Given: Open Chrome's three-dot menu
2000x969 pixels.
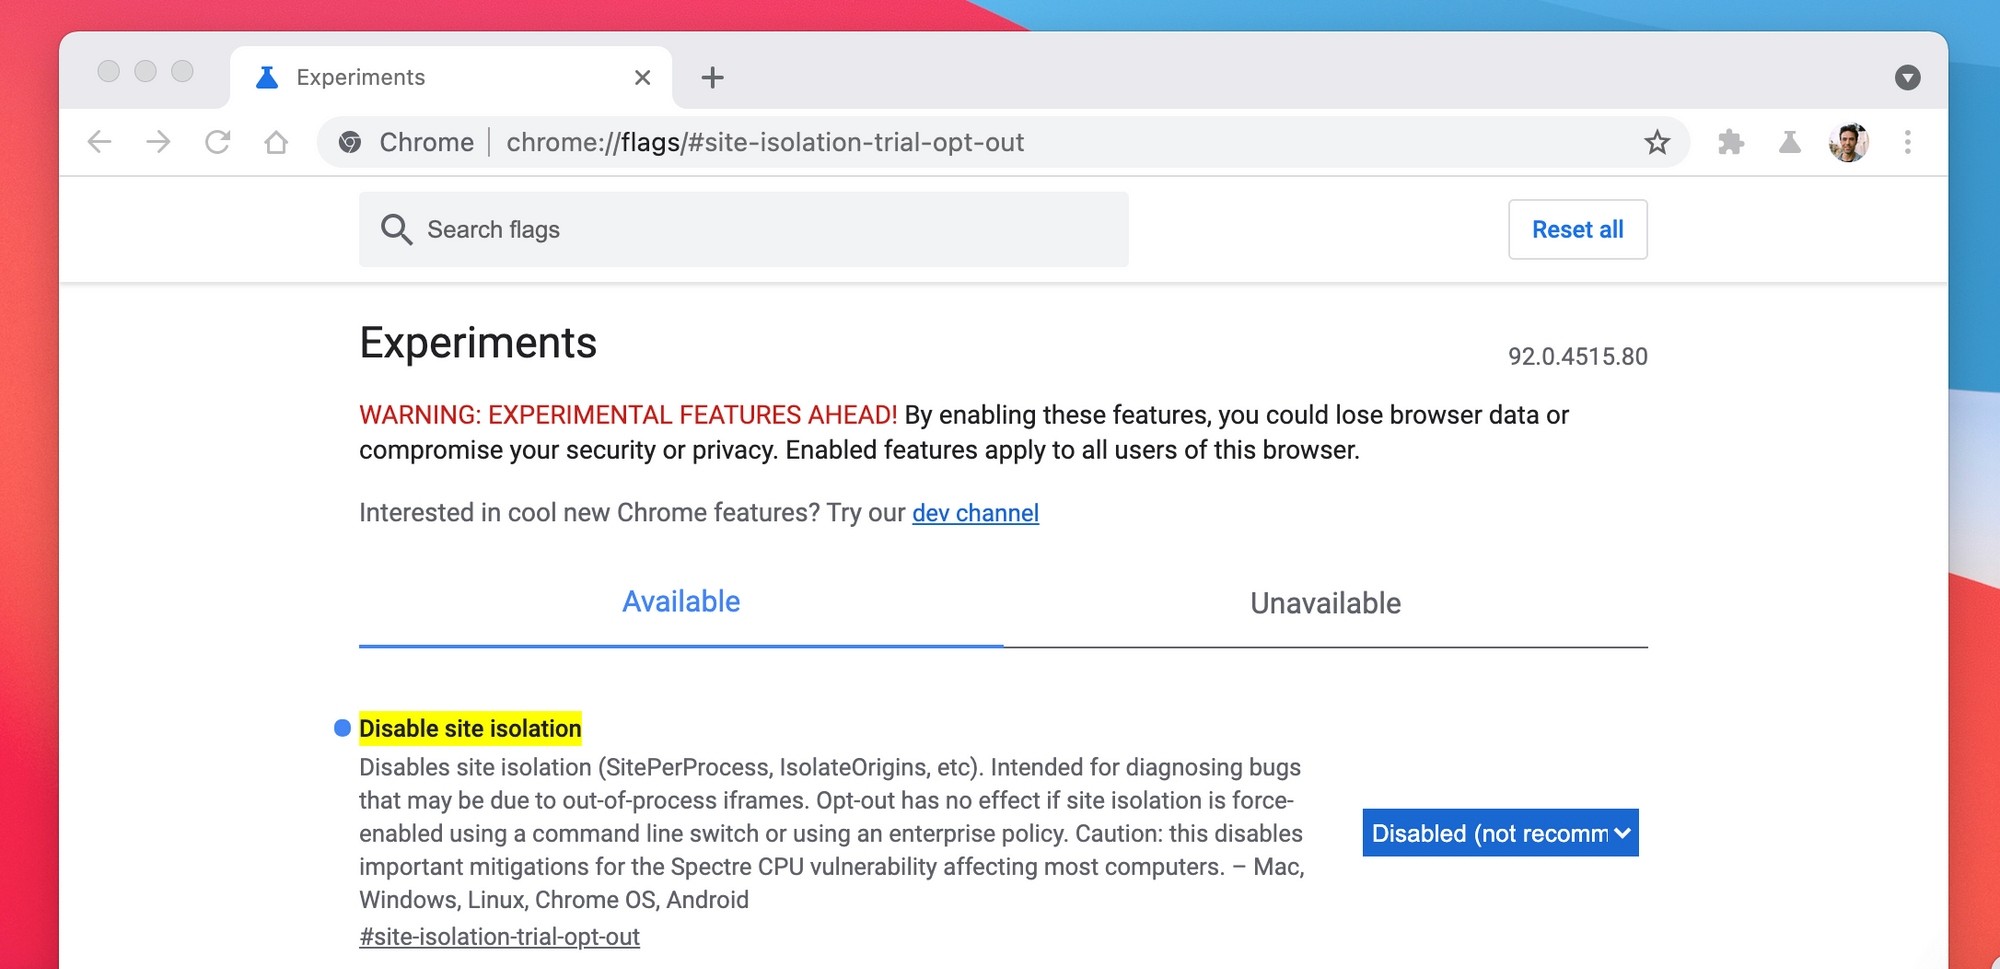Looking at the screenshot, I should point(1907,142).
